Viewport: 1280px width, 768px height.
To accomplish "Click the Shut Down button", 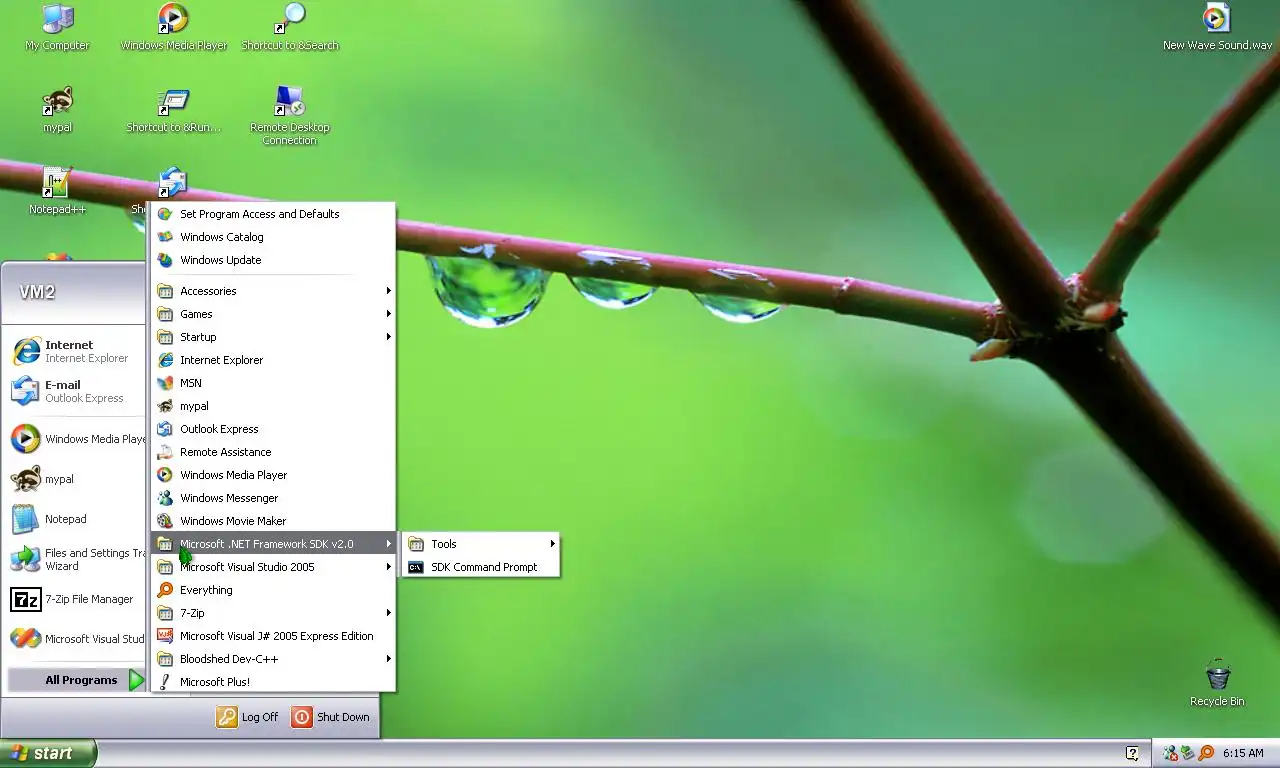I will [331, 717].
